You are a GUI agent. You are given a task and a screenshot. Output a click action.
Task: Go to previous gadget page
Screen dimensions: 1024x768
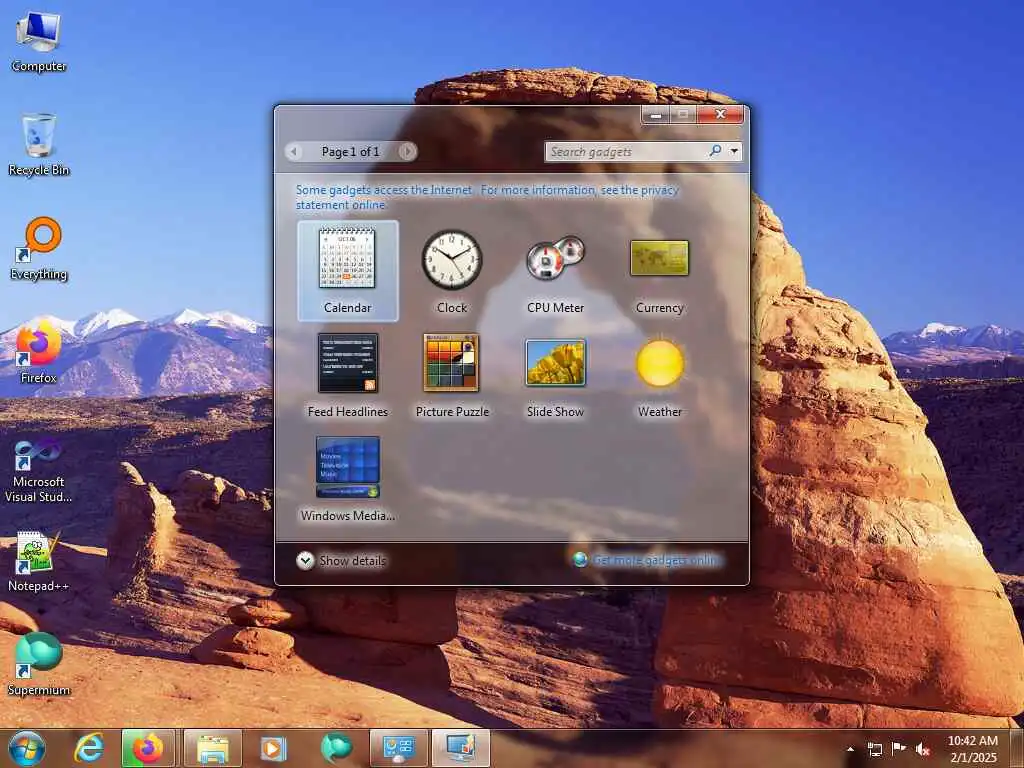point(294,152)
